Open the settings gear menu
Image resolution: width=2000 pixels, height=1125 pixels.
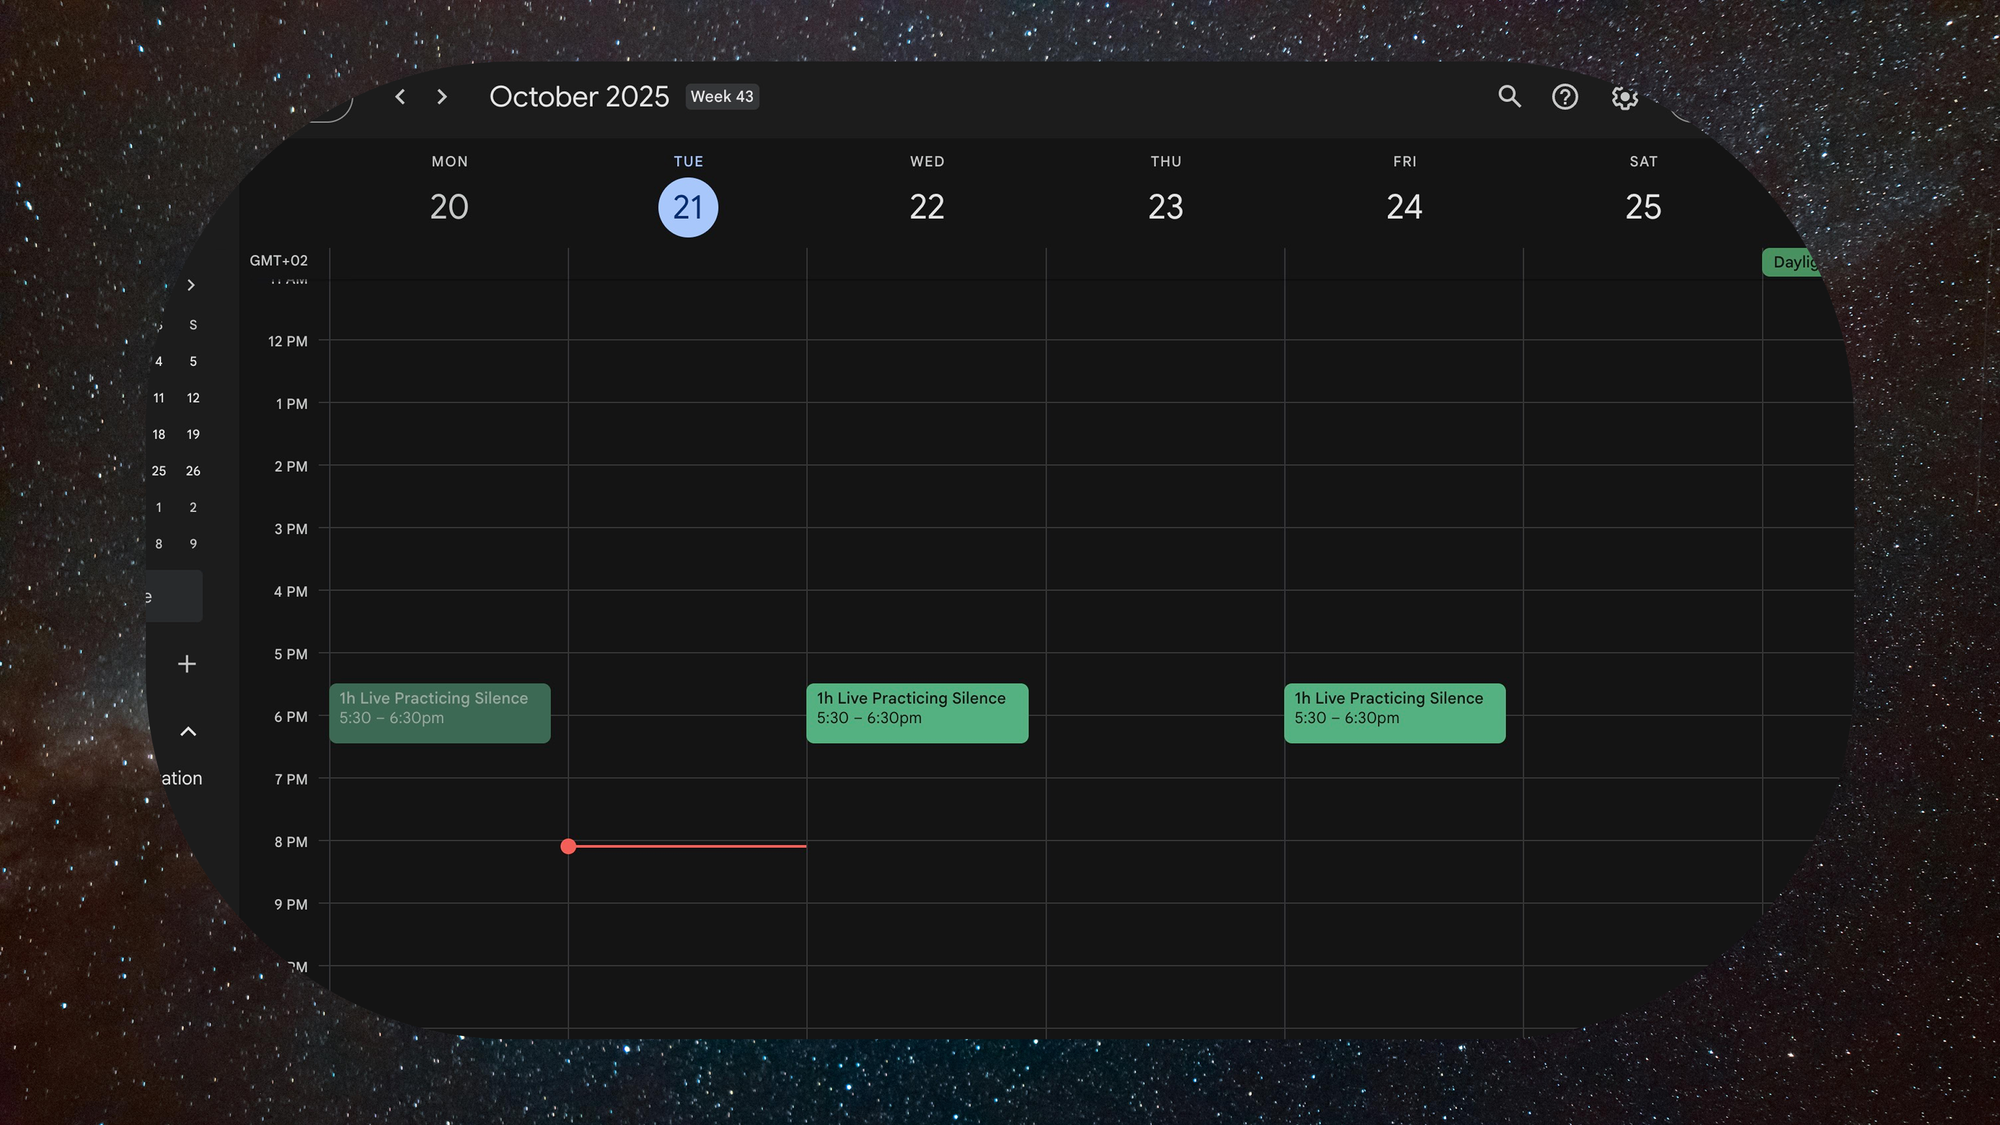[x=1624, y=97]
